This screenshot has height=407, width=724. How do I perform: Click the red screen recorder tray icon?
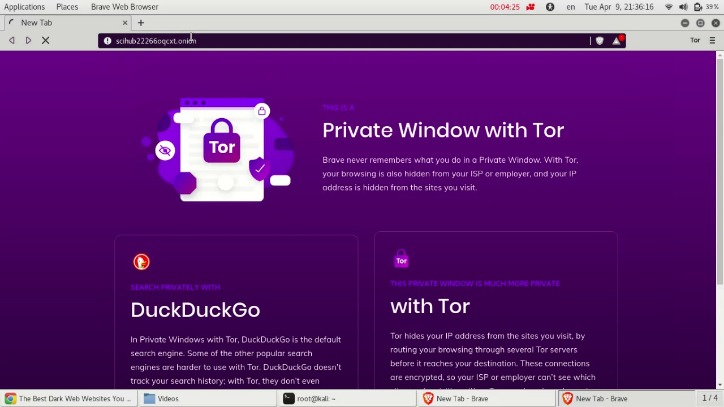531,7
